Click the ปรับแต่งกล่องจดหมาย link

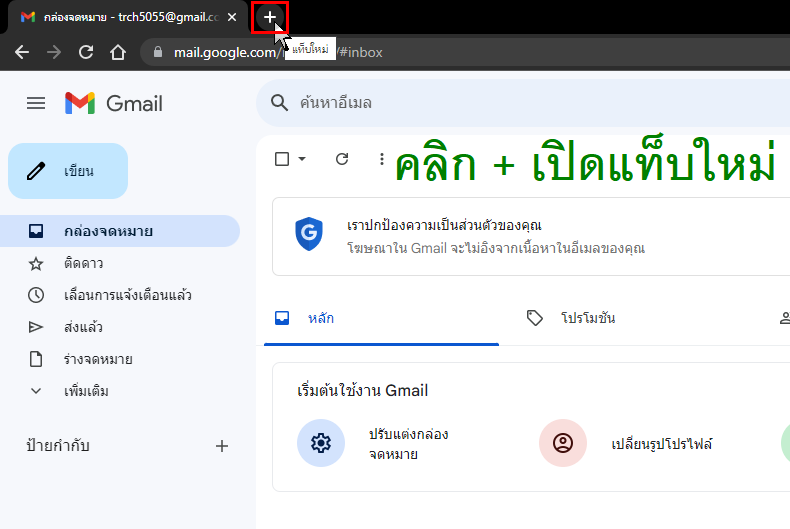(409, 444)
